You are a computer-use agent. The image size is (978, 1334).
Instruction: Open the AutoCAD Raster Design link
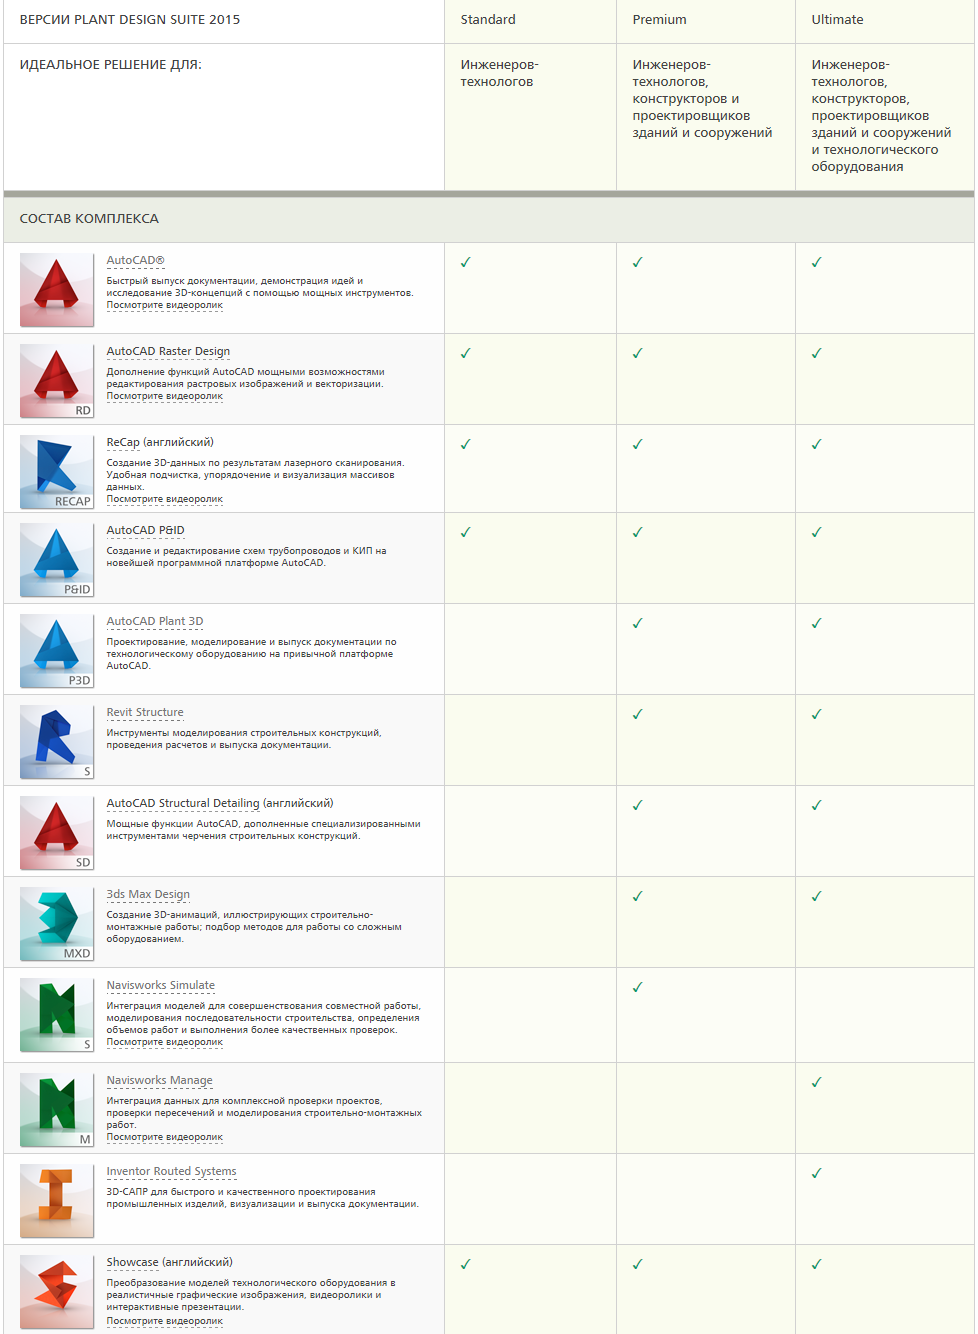[x=168, y=351]
